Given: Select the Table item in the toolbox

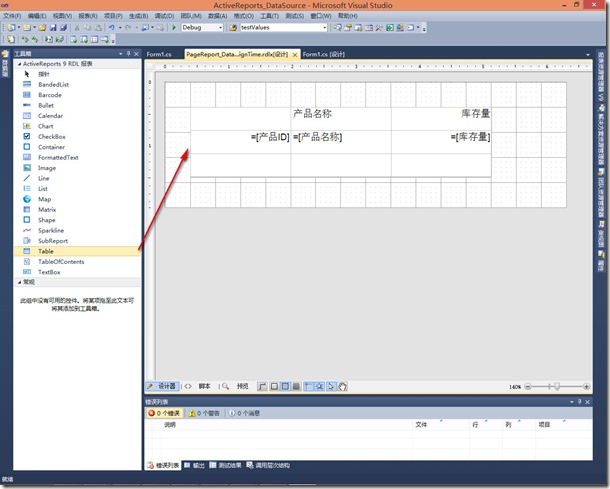Looking at the screenshot, I should tap(77, 251).
